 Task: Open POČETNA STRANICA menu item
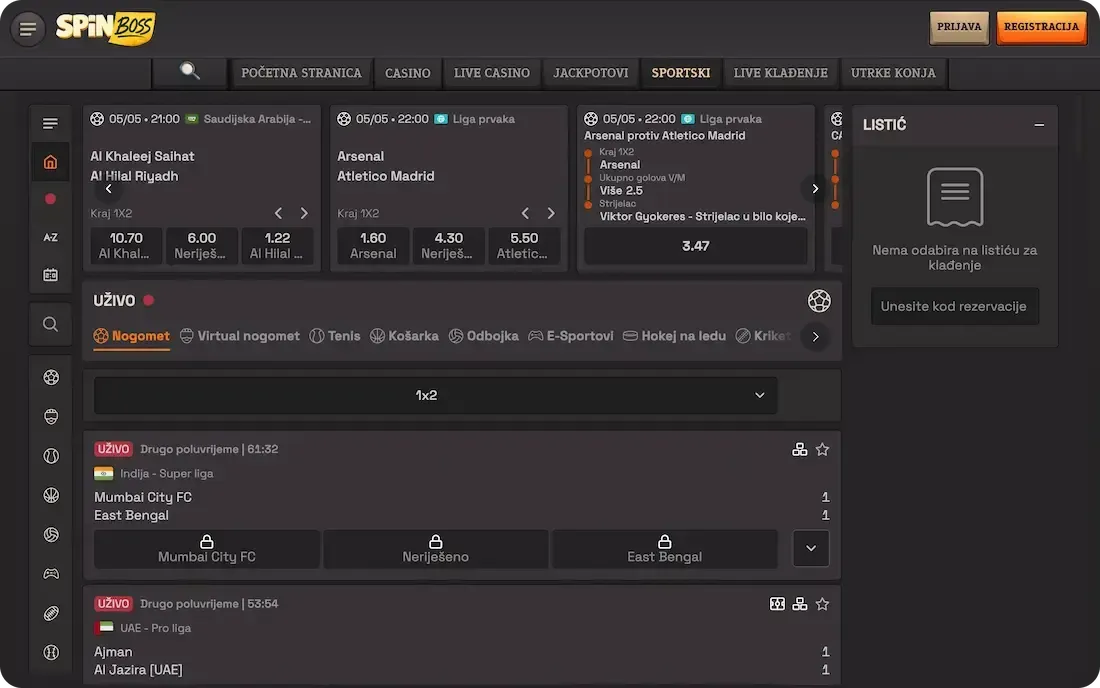(302, 73)
